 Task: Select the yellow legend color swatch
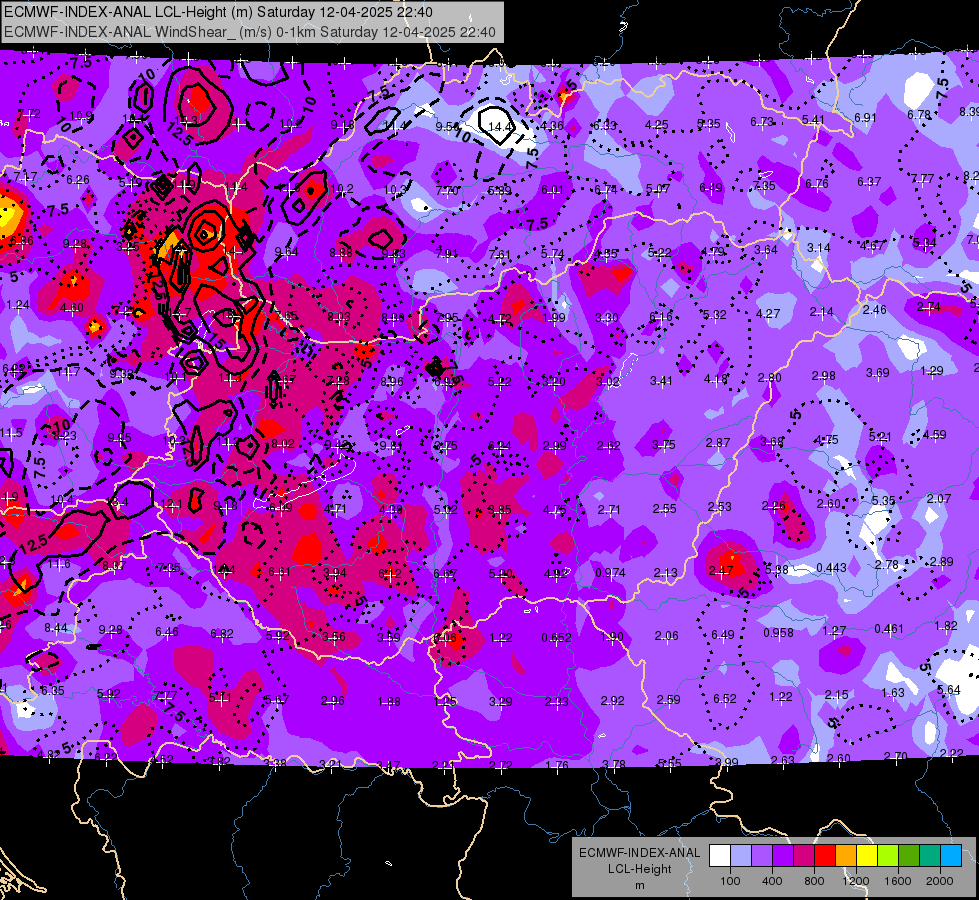pyautogui.click(x=867, y=856)
